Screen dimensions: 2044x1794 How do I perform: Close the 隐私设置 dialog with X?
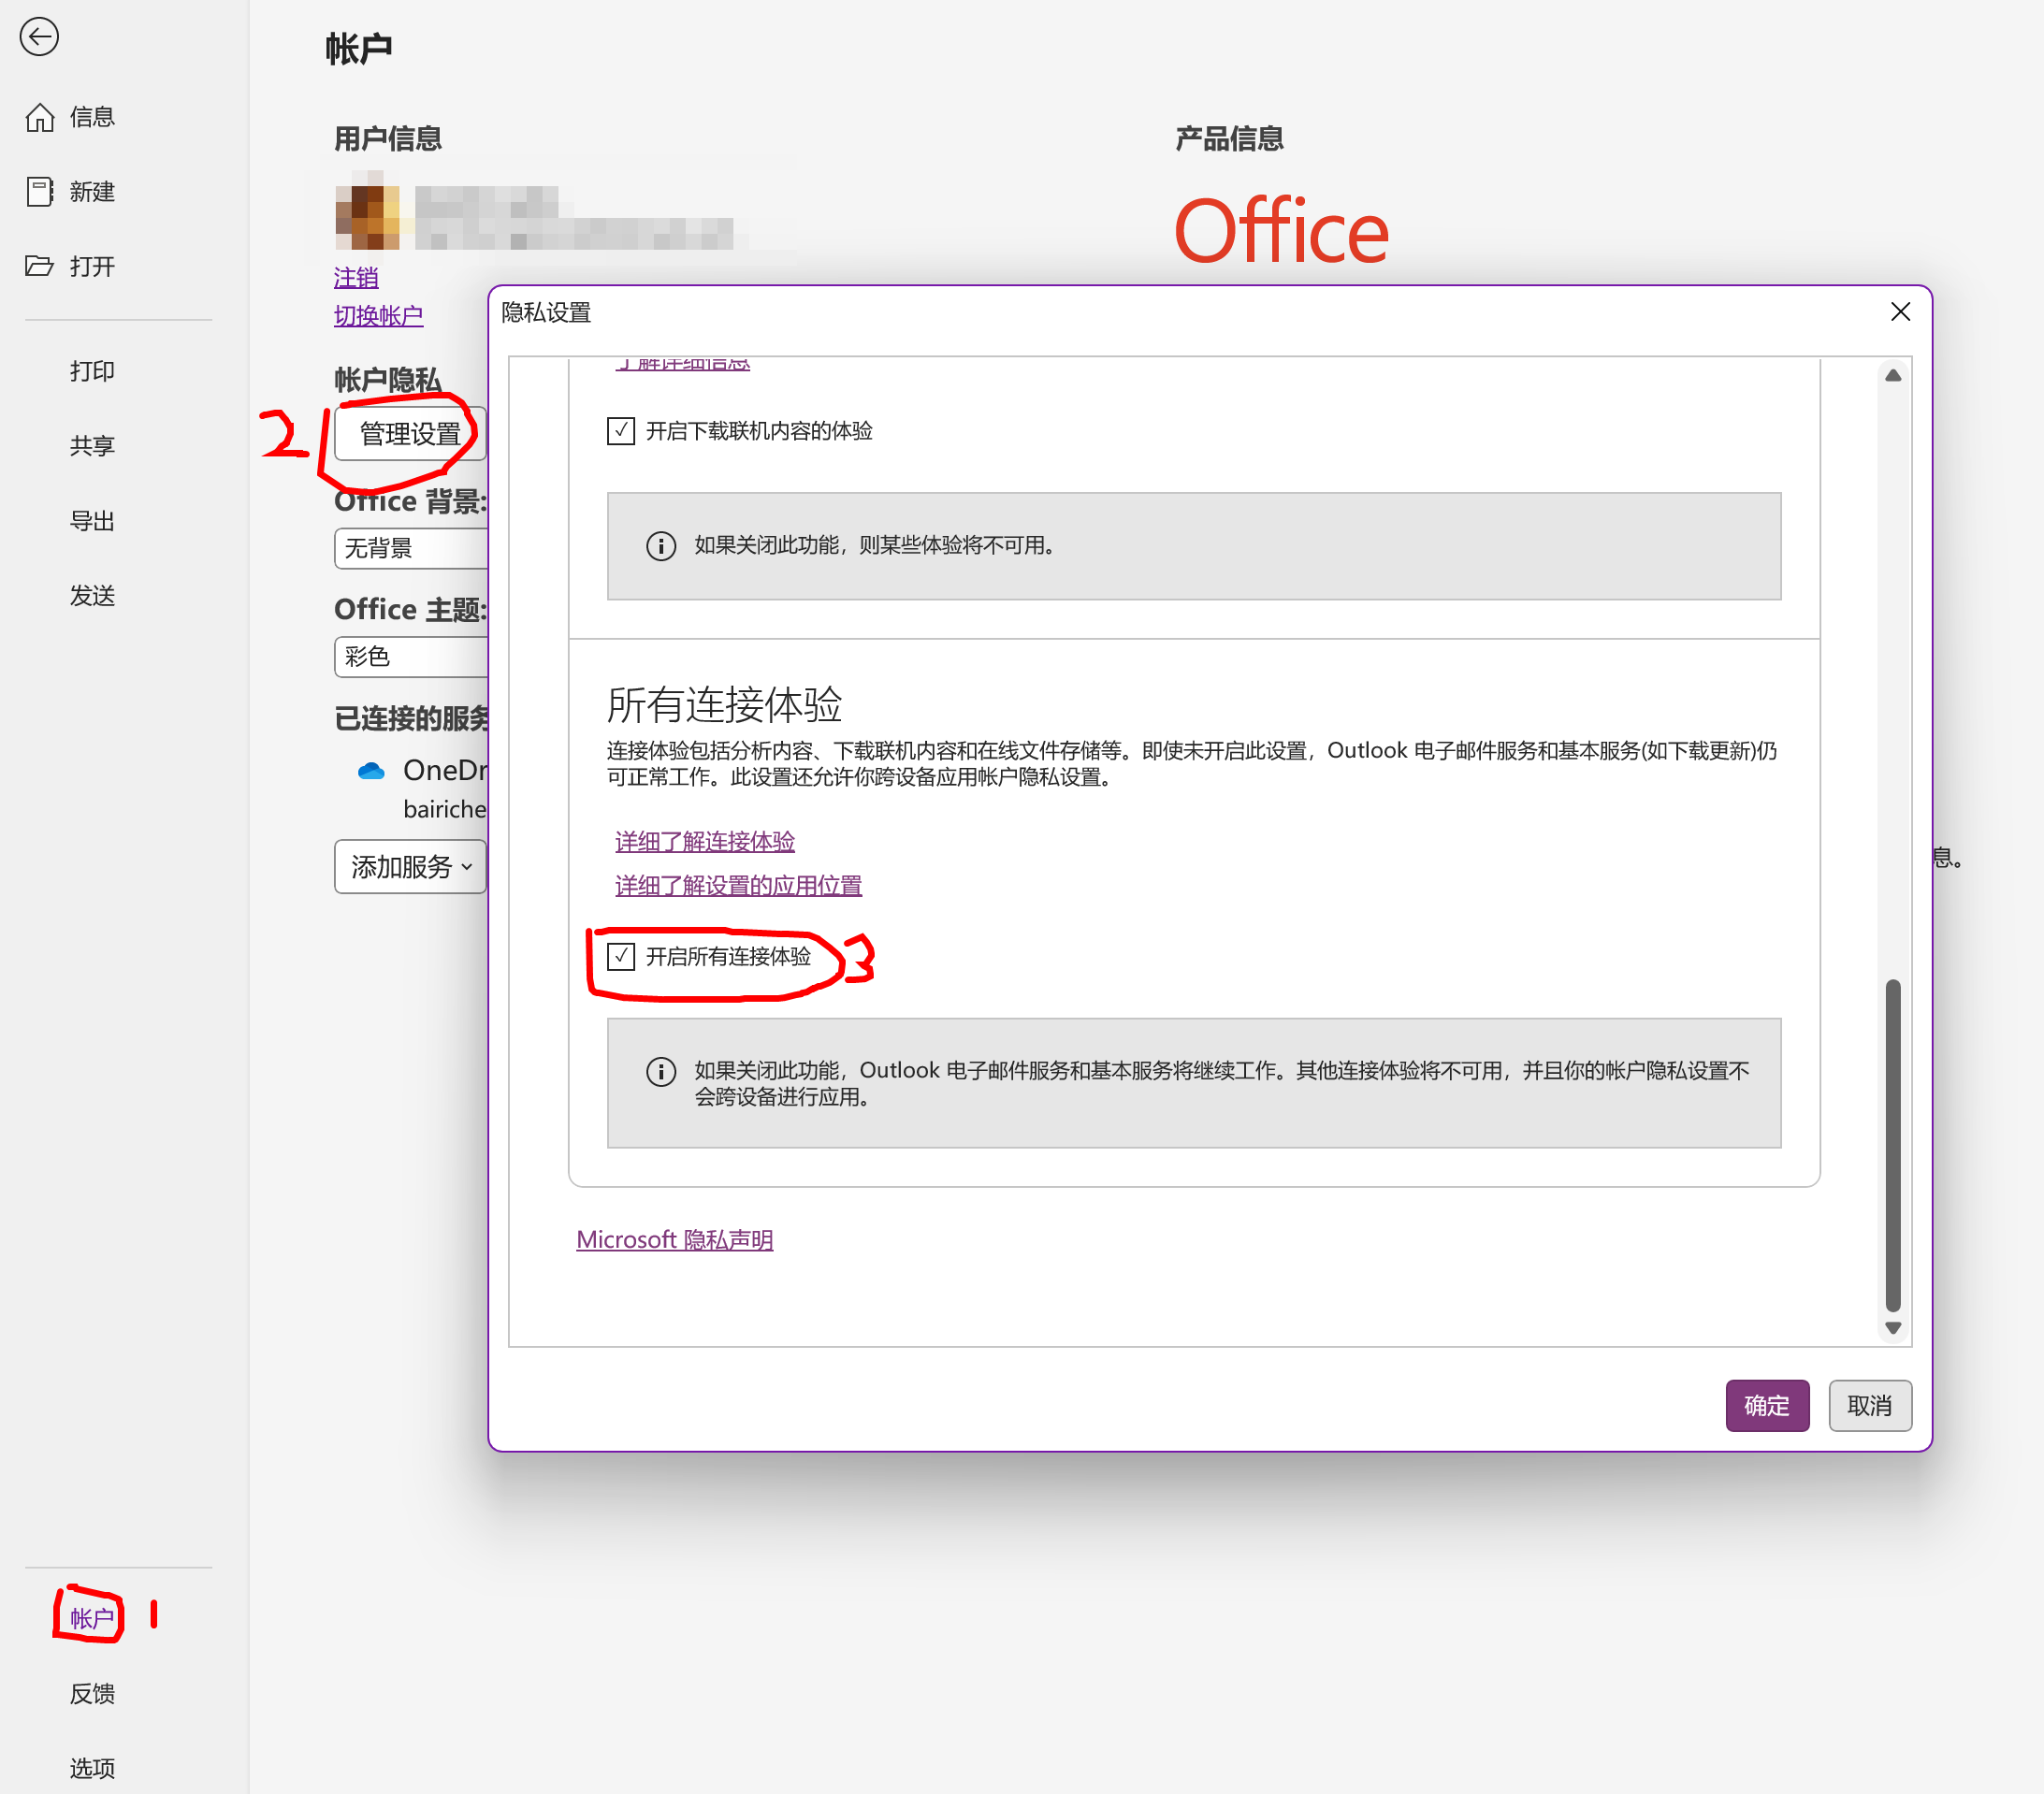1900,312
